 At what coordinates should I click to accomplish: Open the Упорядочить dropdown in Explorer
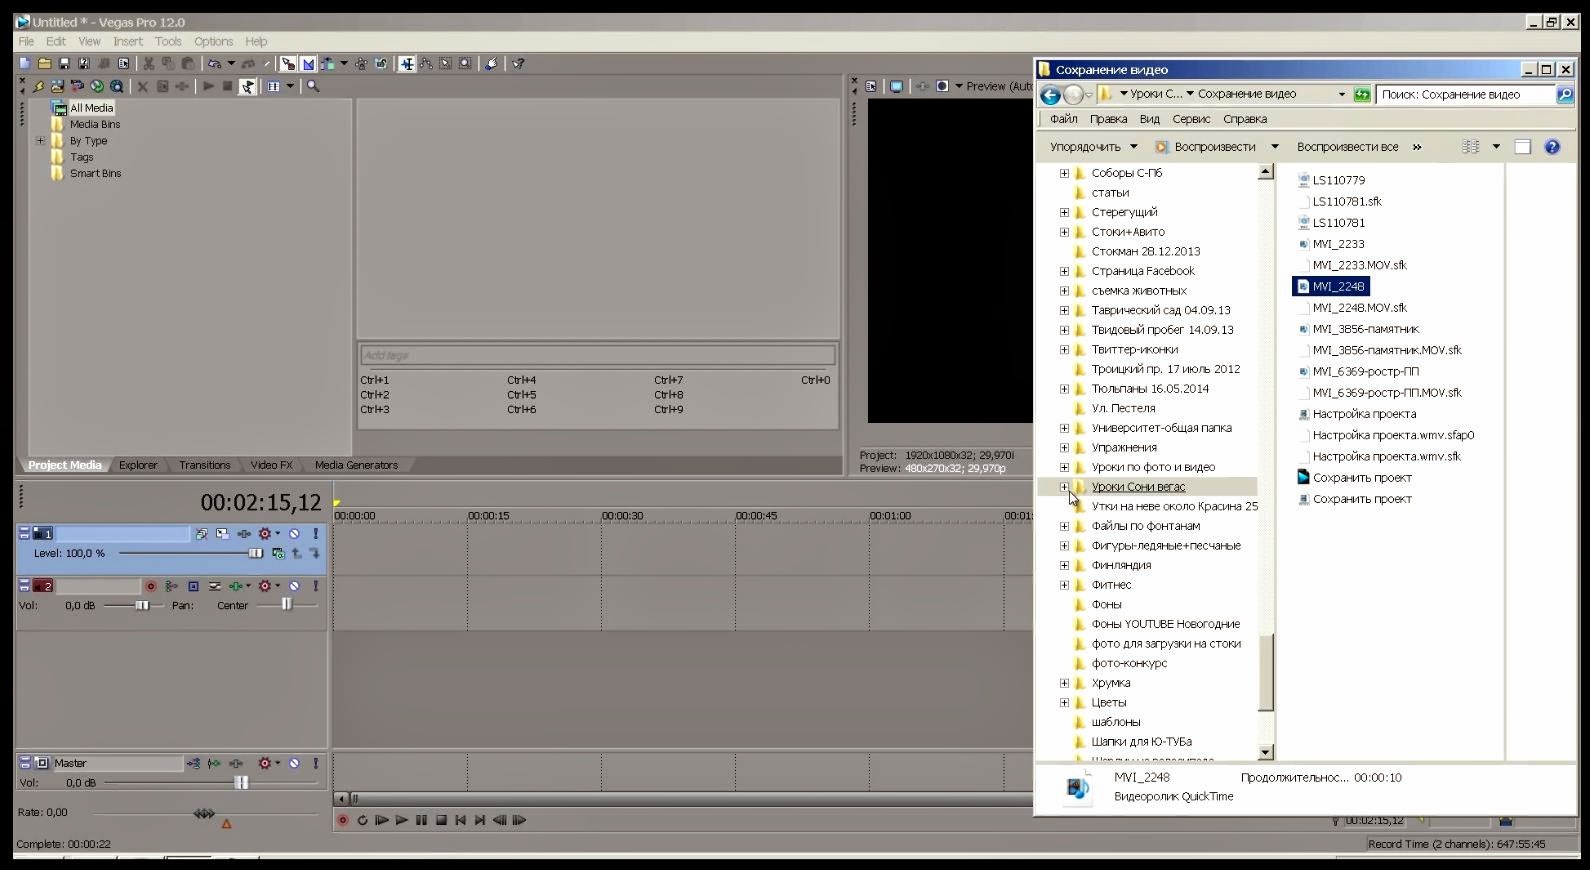click(1093, 147)
